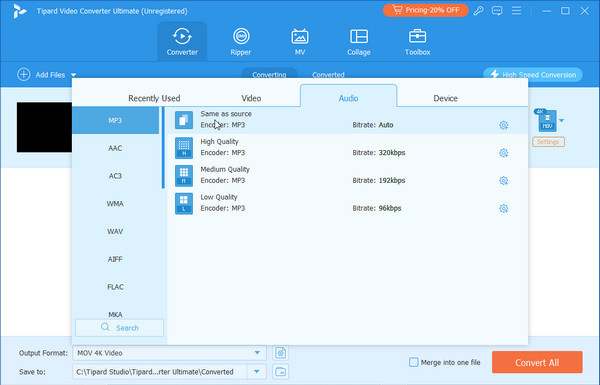The image size is (600, 385).
Task: Open the Converter module
Action: (x=182, y=42)
